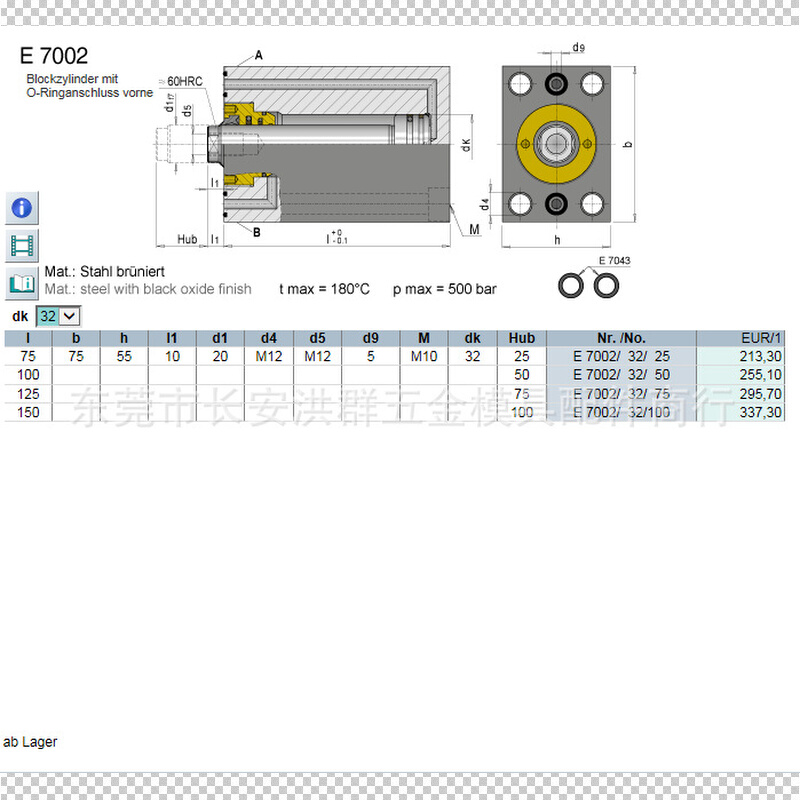Screen dimensions: 800x800
Task: Click 'Blockzylinder mit' description text
Action: [x=72, y=79]
